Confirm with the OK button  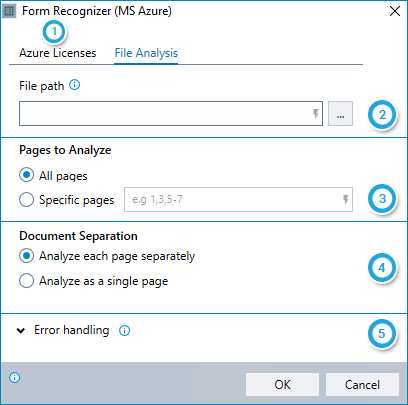point(282,385)
